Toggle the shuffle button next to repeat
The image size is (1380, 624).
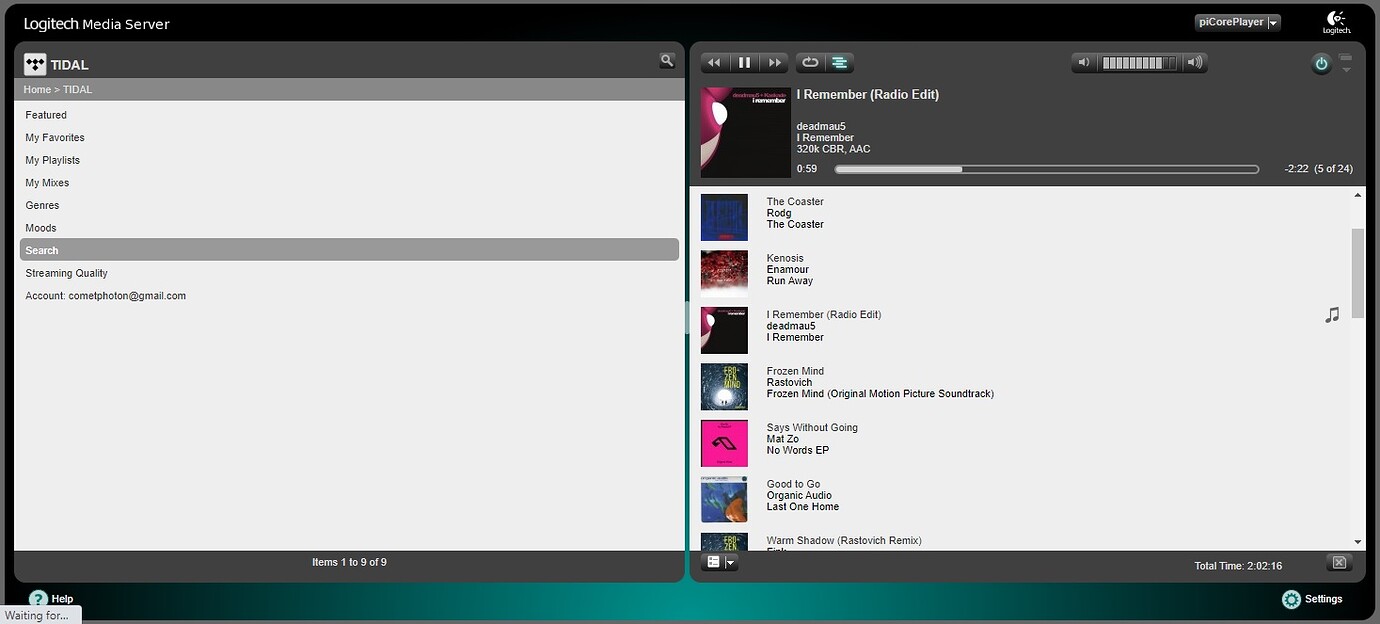click(x=840, y=63)
